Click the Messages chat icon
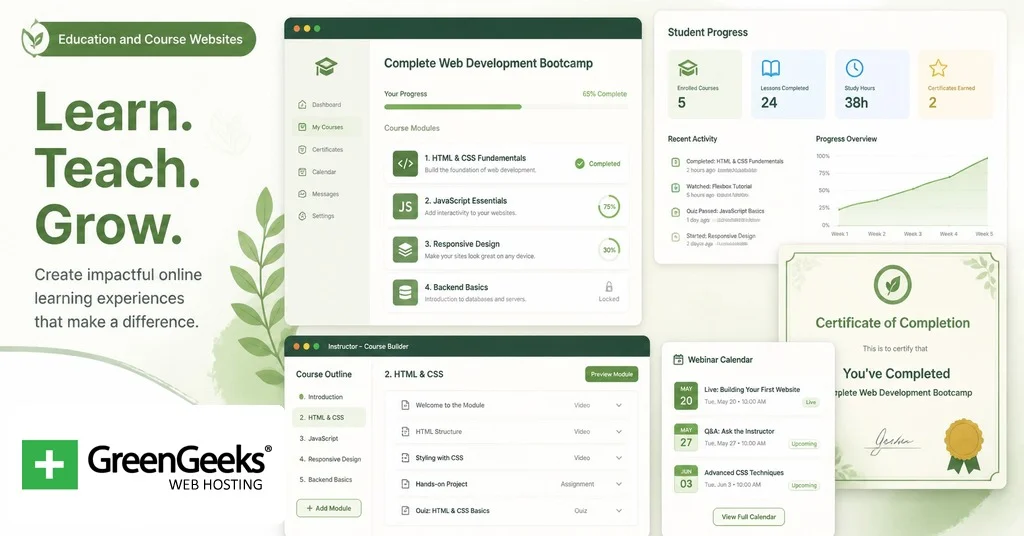 click(x=302, y=194)
